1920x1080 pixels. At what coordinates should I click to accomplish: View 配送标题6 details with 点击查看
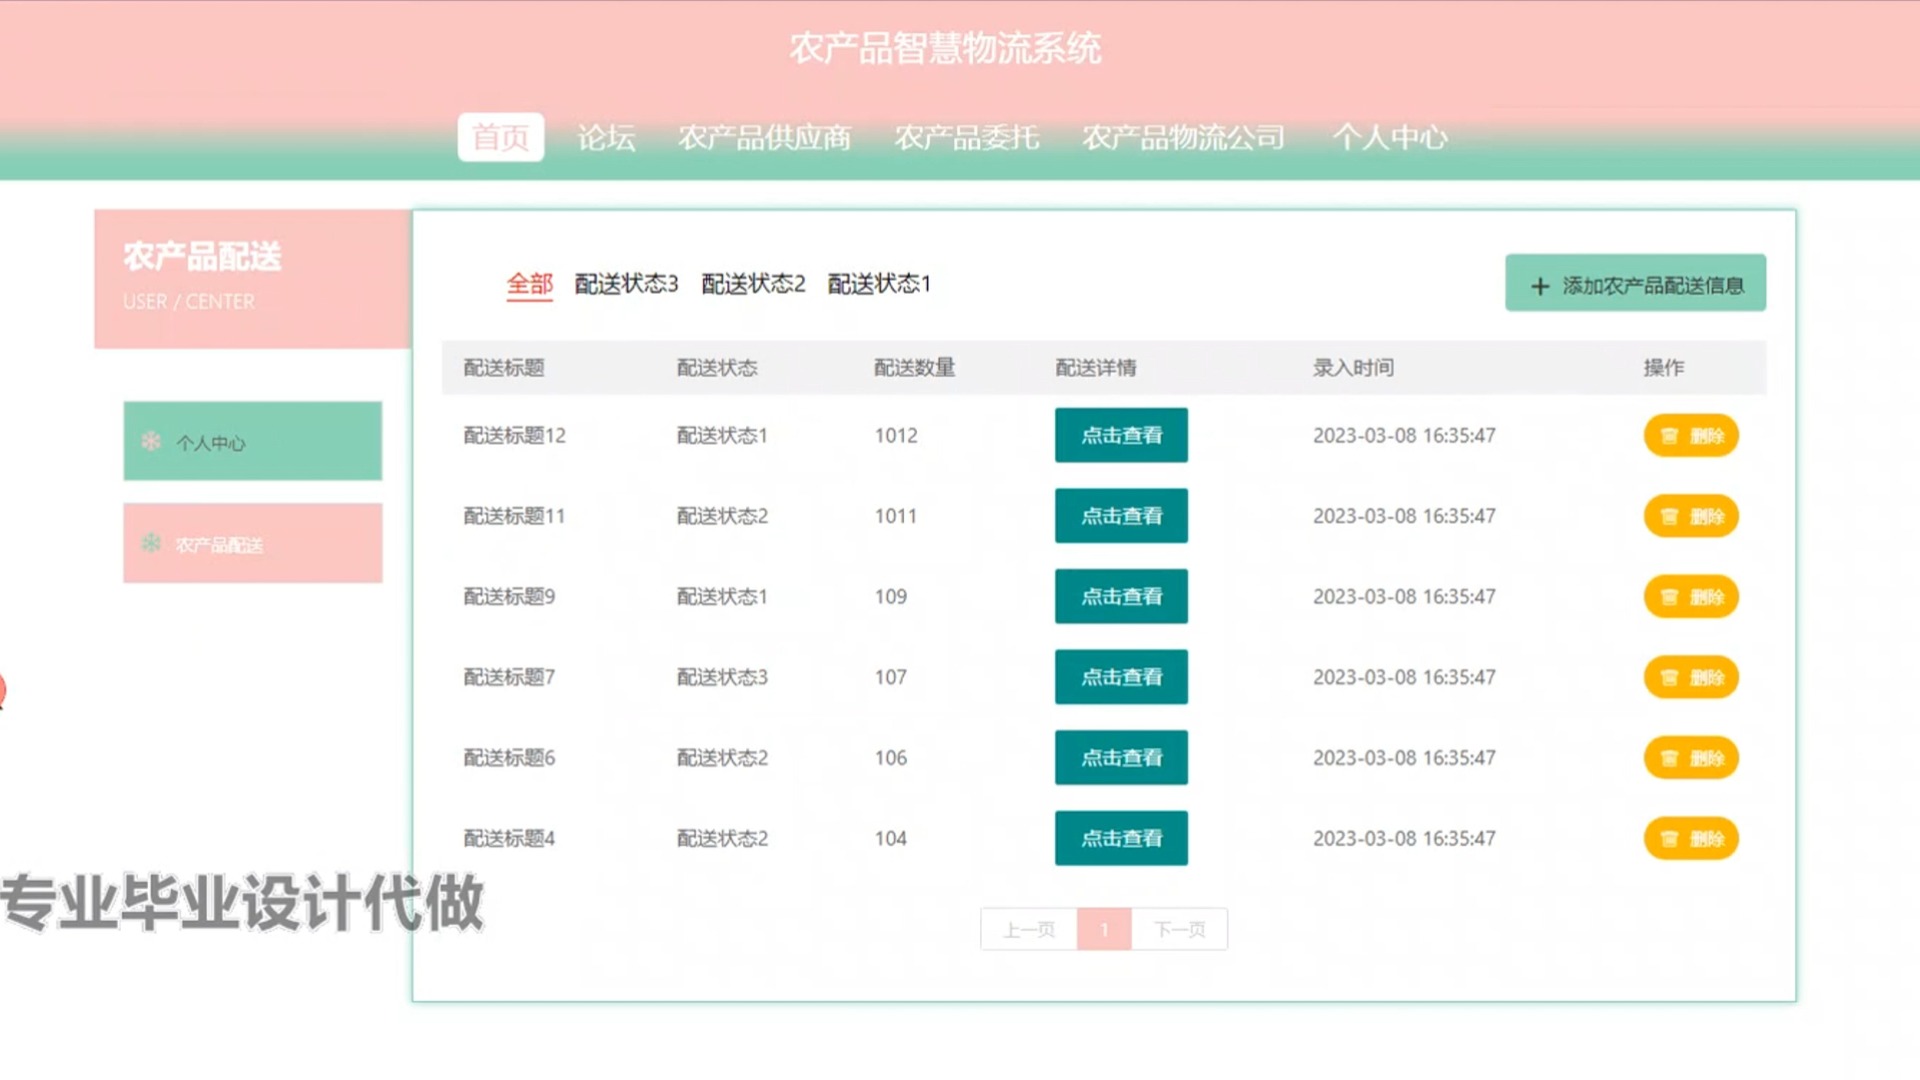tap(1121, 757)
